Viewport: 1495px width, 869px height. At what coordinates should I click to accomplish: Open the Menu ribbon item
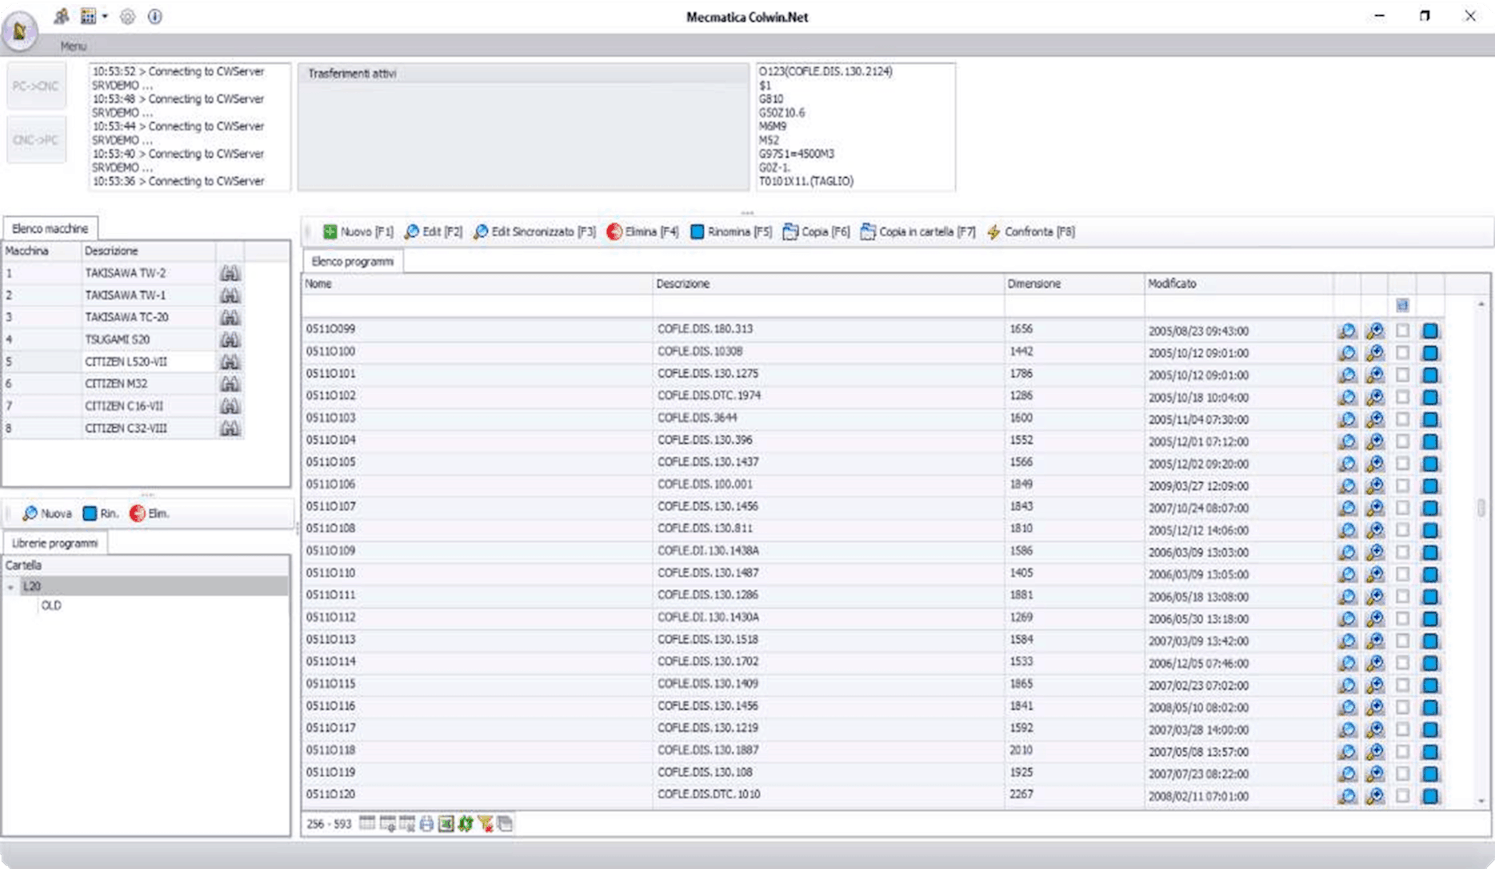(73, 46)
